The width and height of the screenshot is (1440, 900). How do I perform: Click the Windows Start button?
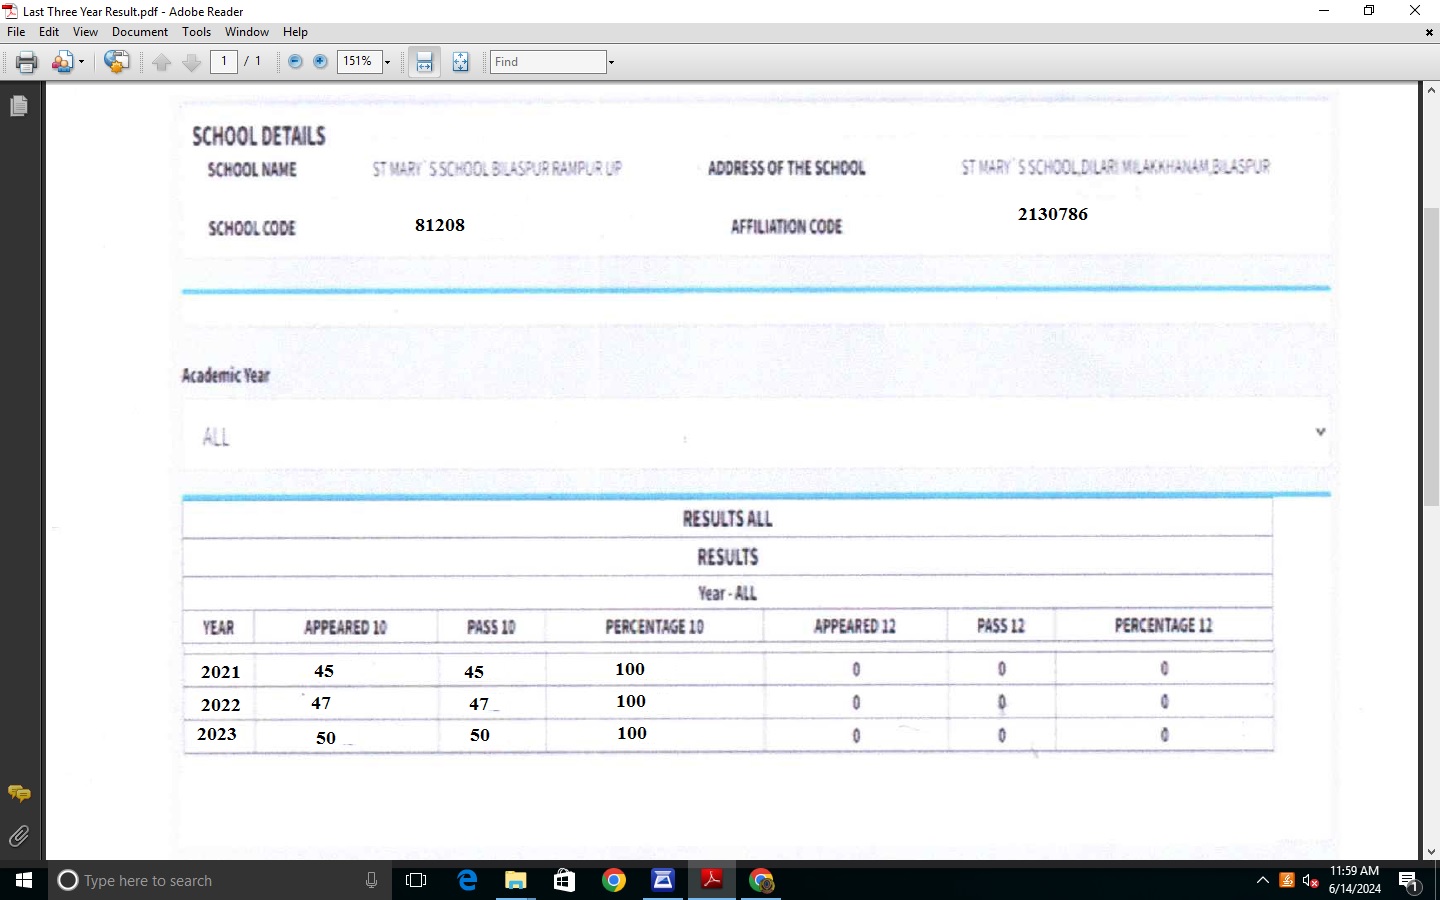click(24, 880)
